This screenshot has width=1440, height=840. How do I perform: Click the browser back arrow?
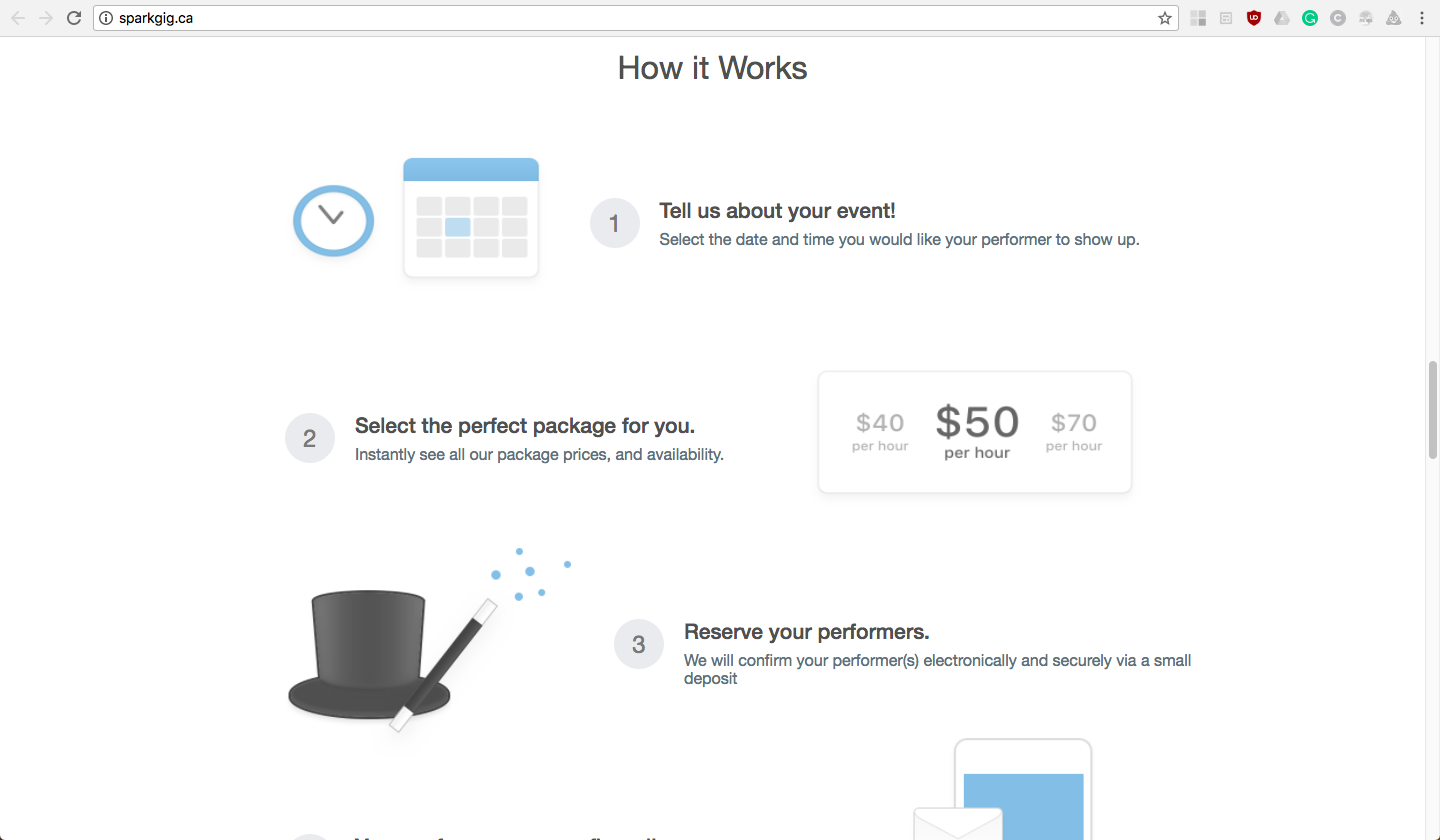(x=18, y=18)
